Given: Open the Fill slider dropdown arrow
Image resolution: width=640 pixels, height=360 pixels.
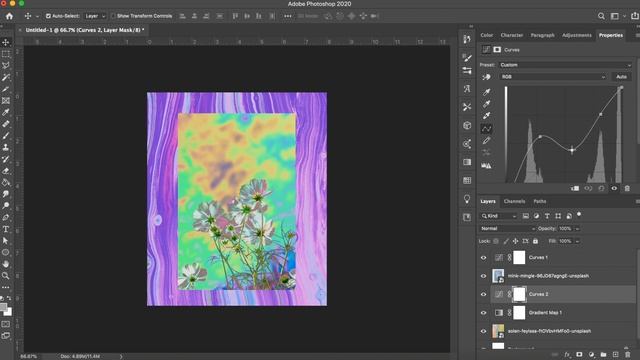Looking at the screenshot, I should coord(577,241).
